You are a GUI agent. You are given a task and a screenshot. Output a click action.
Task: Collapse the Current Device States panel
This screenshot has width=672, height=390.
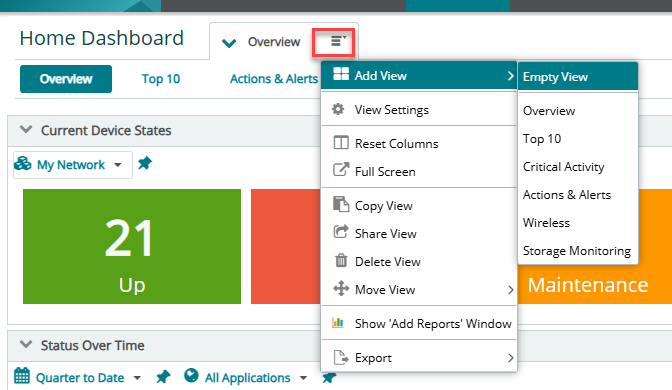coord(26,129)
